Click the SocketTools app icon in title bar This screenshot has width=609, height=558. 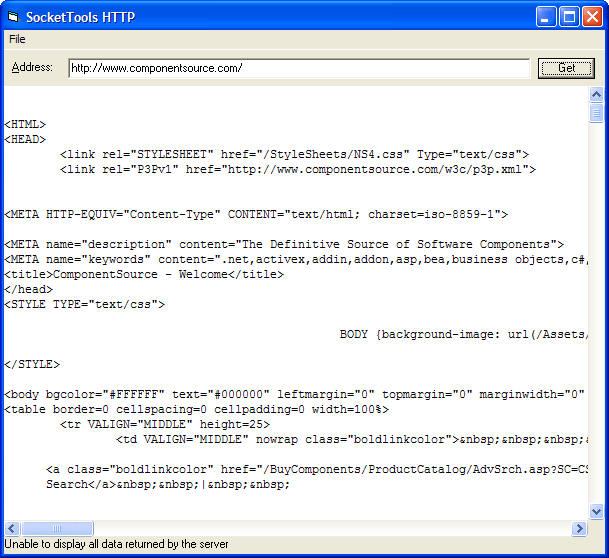[13, 16]
